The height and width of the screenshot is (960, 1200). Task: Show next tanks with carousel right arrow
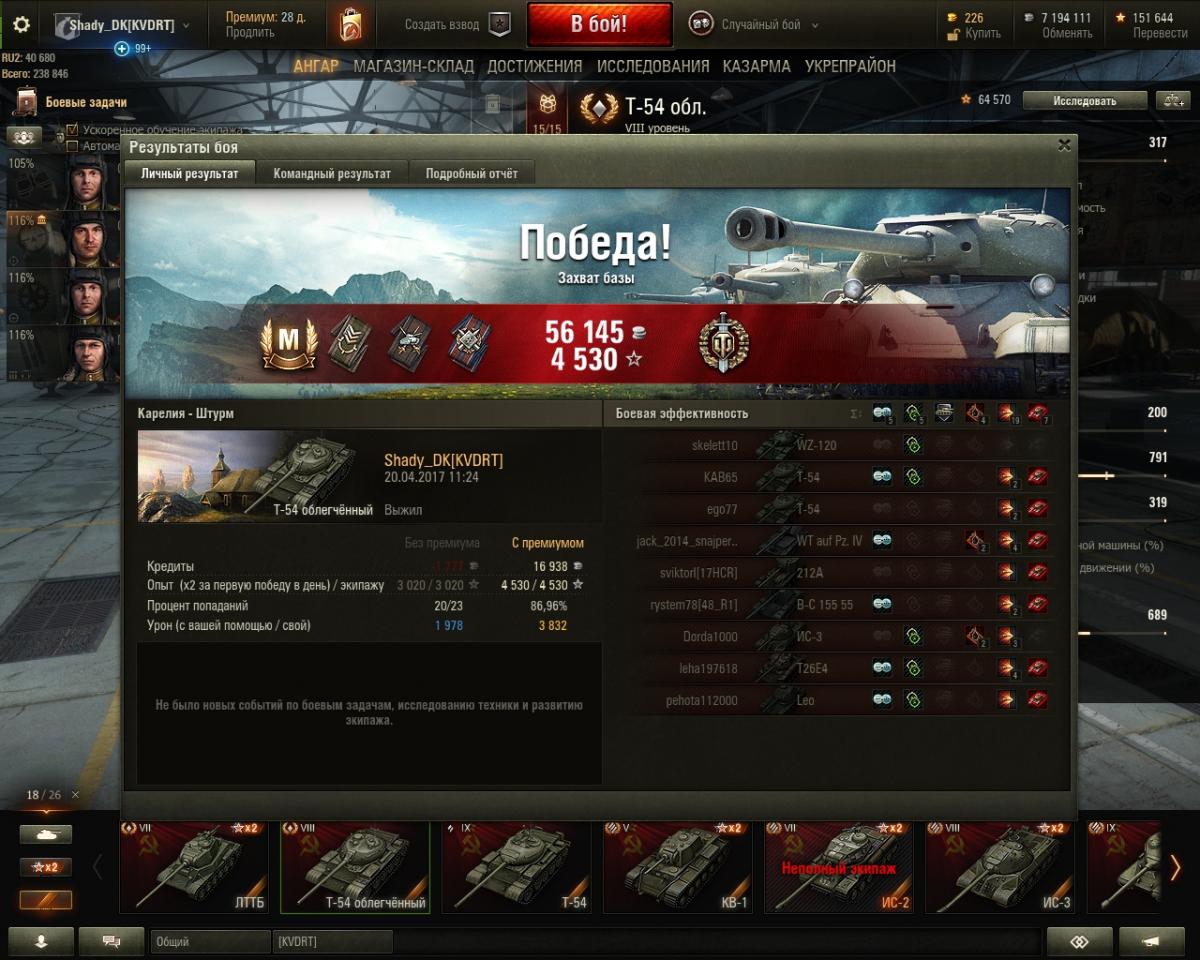1175,867
